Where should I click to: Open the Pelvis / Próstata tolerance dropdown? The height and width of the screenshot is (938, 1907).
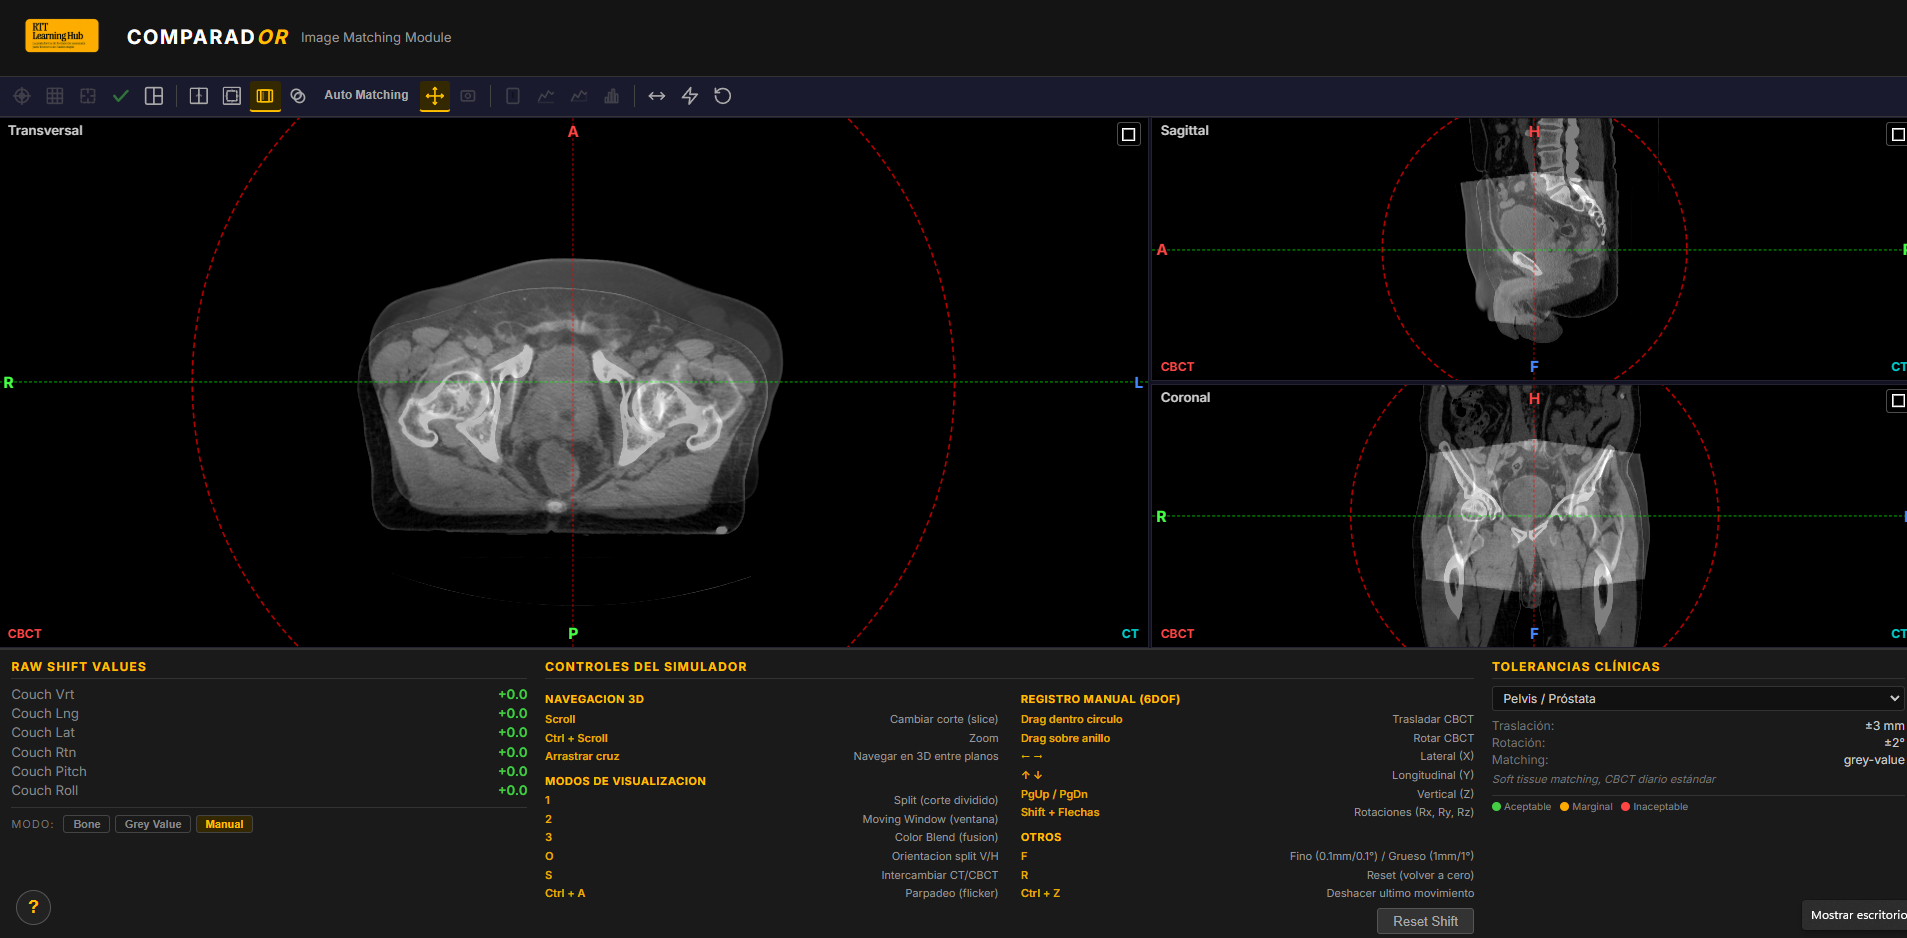click(x=1697, y=698)
